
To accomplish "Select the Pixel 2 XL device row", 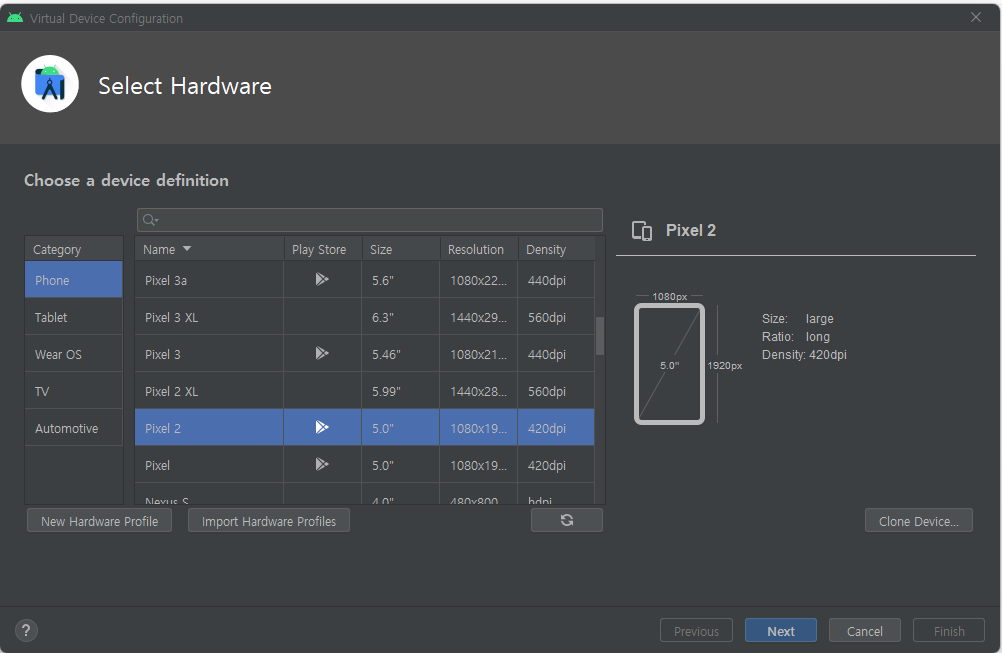I will (364, 391).
